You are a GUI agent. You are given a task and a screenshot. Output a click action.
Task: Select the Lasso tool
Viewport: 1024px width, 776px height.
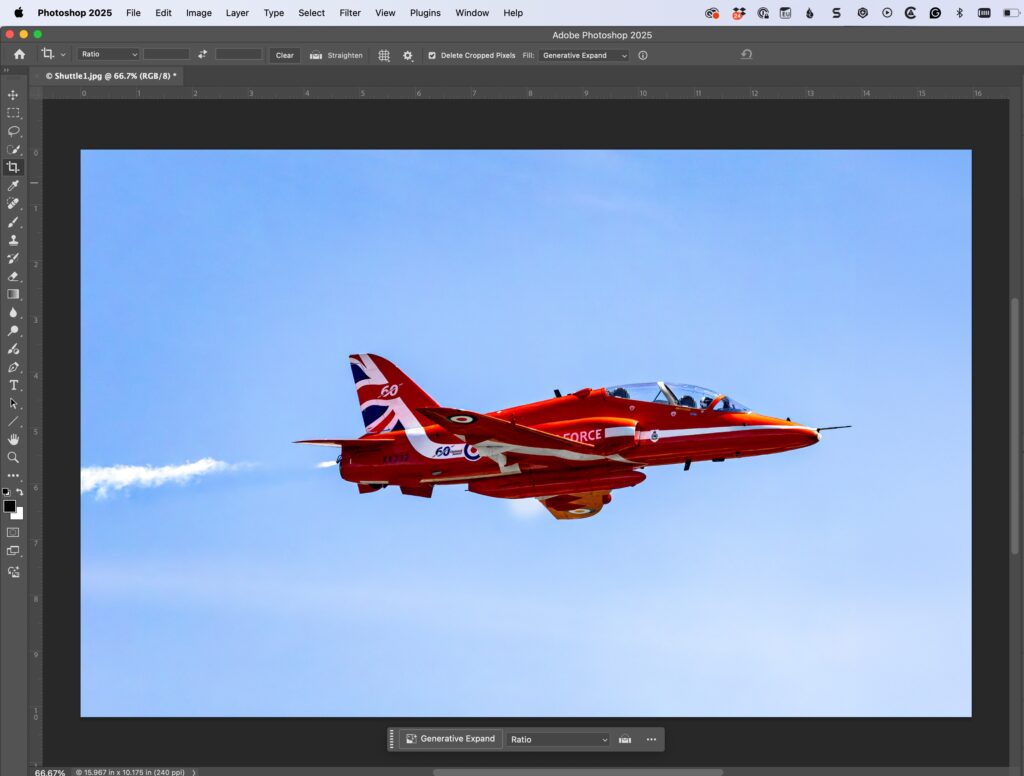coord(13,131)
